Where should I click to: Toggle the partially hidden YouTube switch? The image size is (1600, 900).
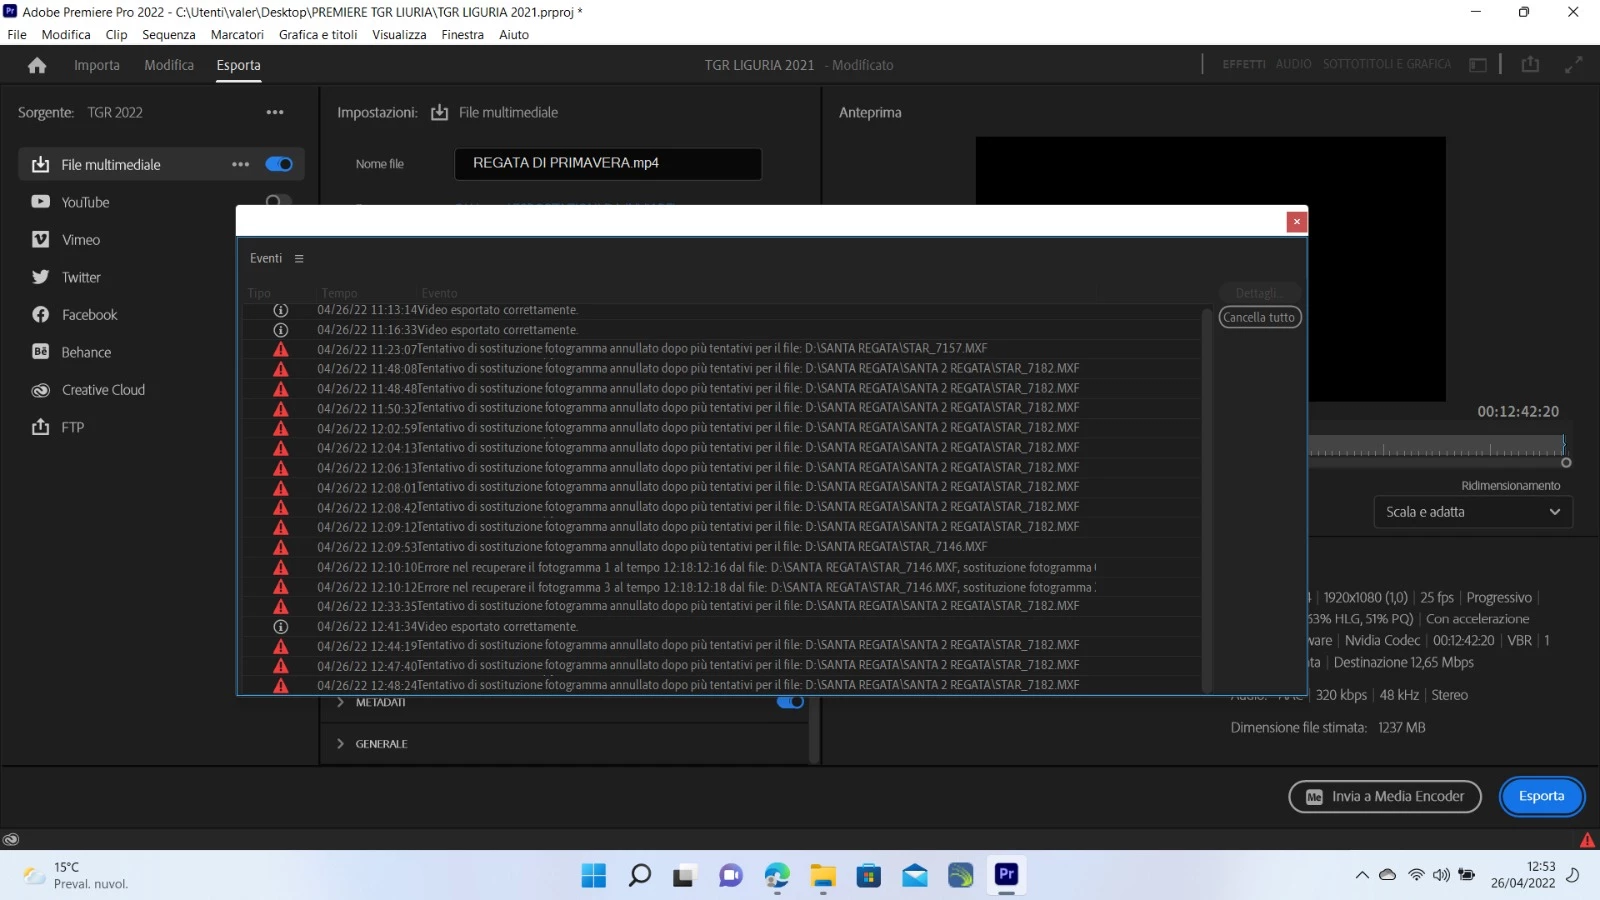point(279,200)
